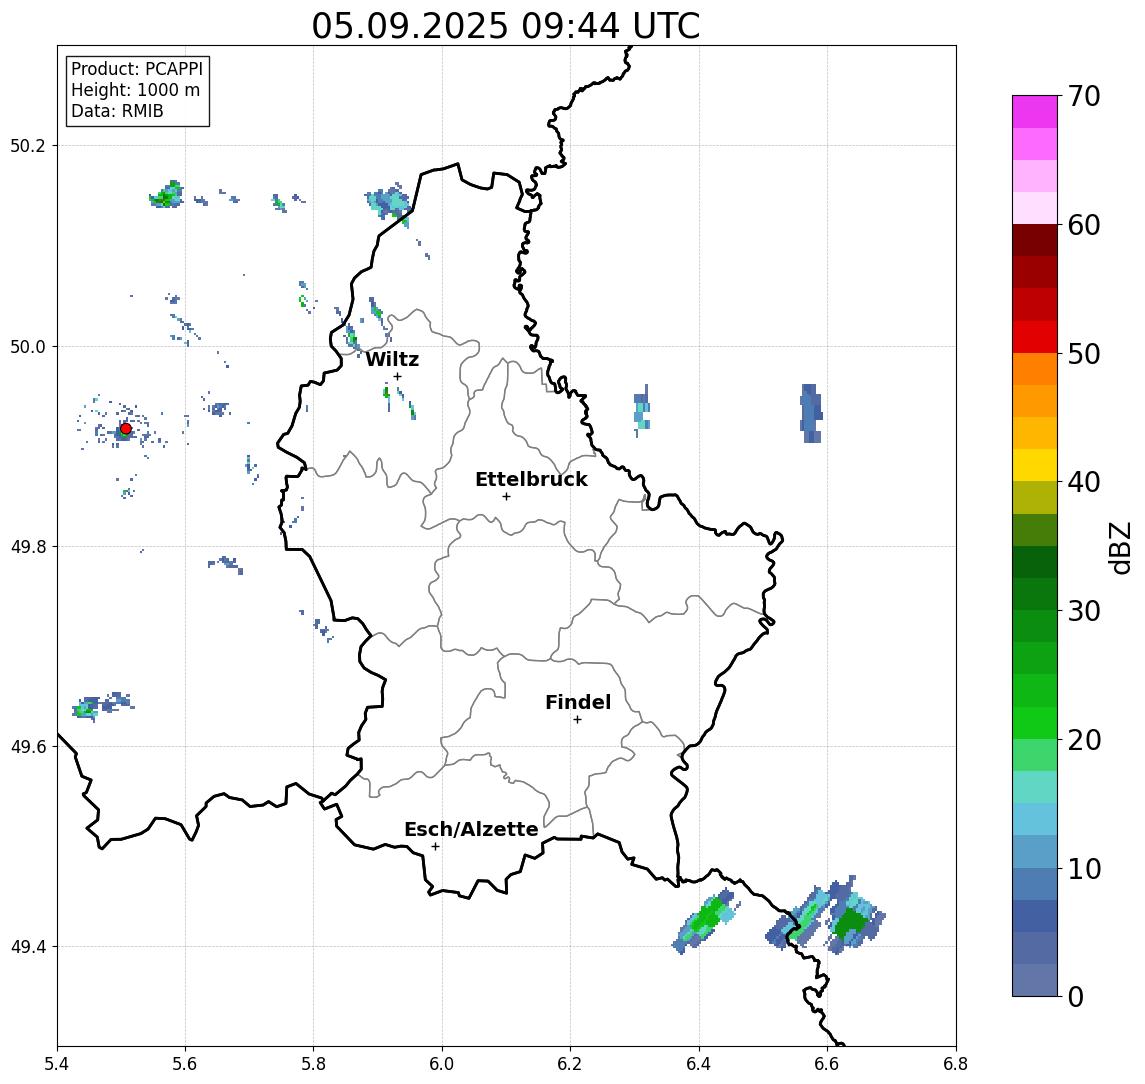
Task: Click the longitude axis label 6.4
Action: tap(700, 1064)
